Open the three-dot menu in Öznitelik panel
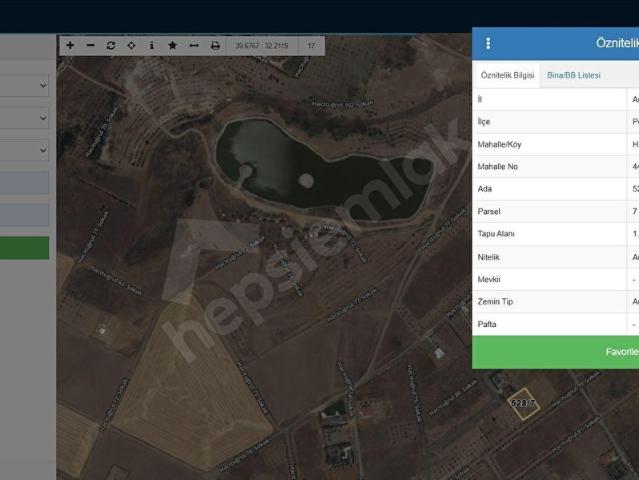Viewport: 639px width, 480px height. [x=488, y=43]
